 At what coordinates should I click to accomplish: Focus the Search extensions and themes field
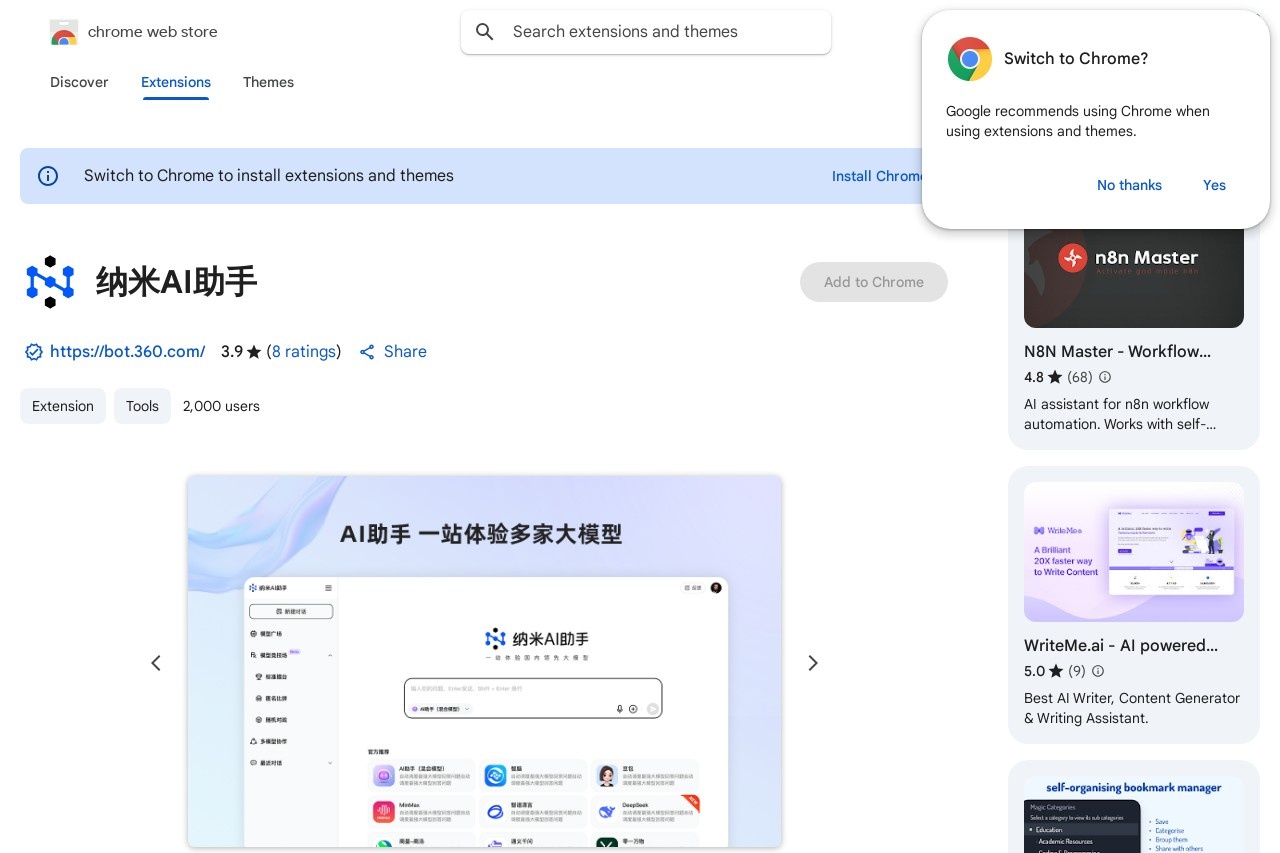646,32
